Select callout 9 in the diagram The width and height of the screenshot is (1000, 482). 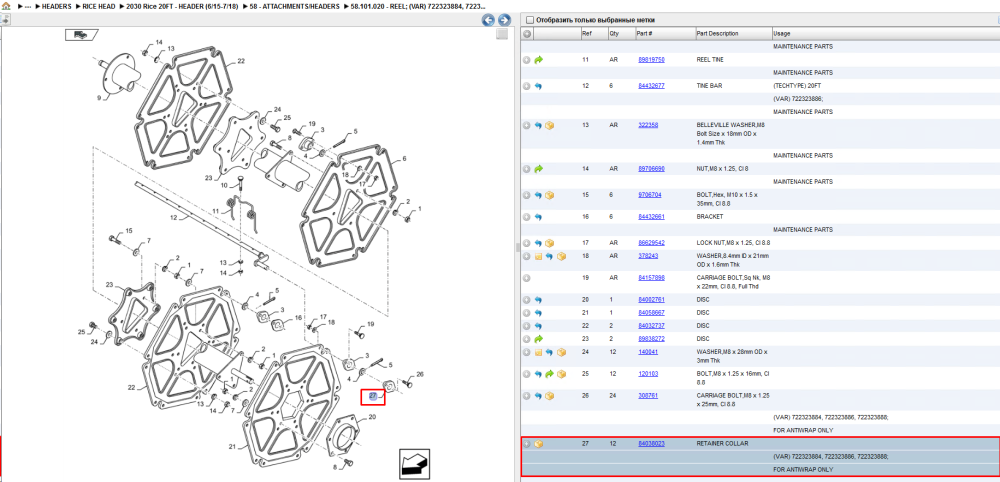point(99,98)
